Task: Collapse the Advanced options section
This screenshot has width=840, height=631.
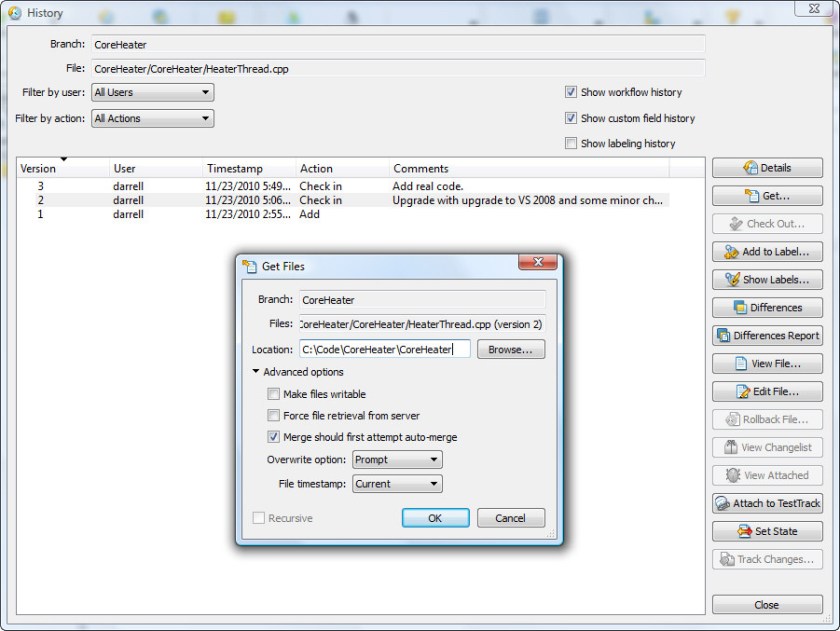Action: [257, 373]
